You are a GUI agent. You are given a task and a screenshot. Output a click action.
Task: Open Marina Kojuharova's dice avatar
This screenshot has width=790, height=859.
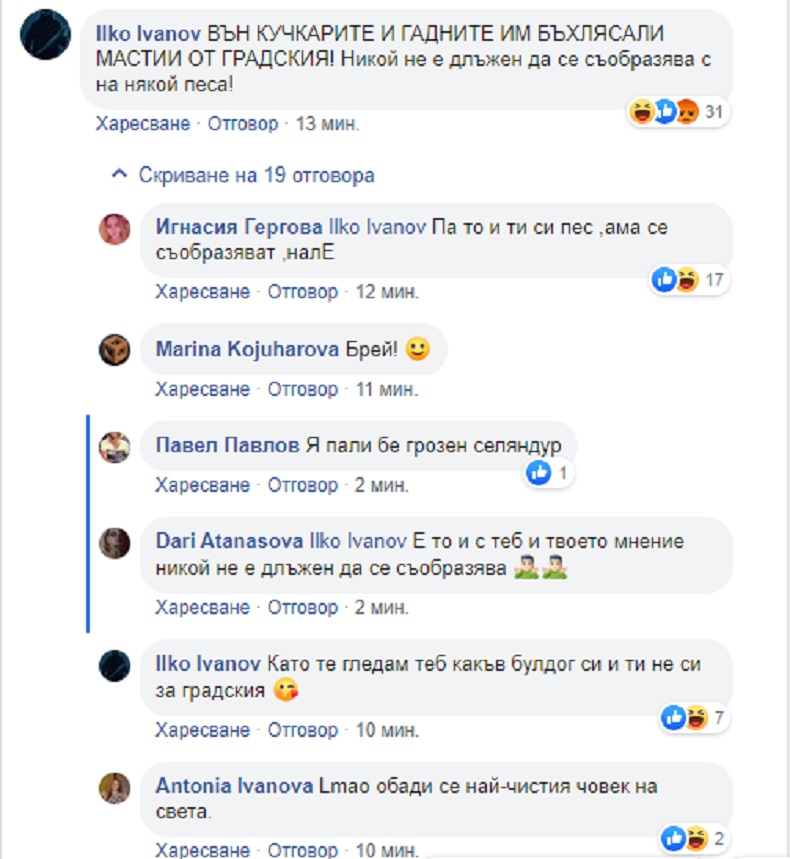(x=115, y=350)
